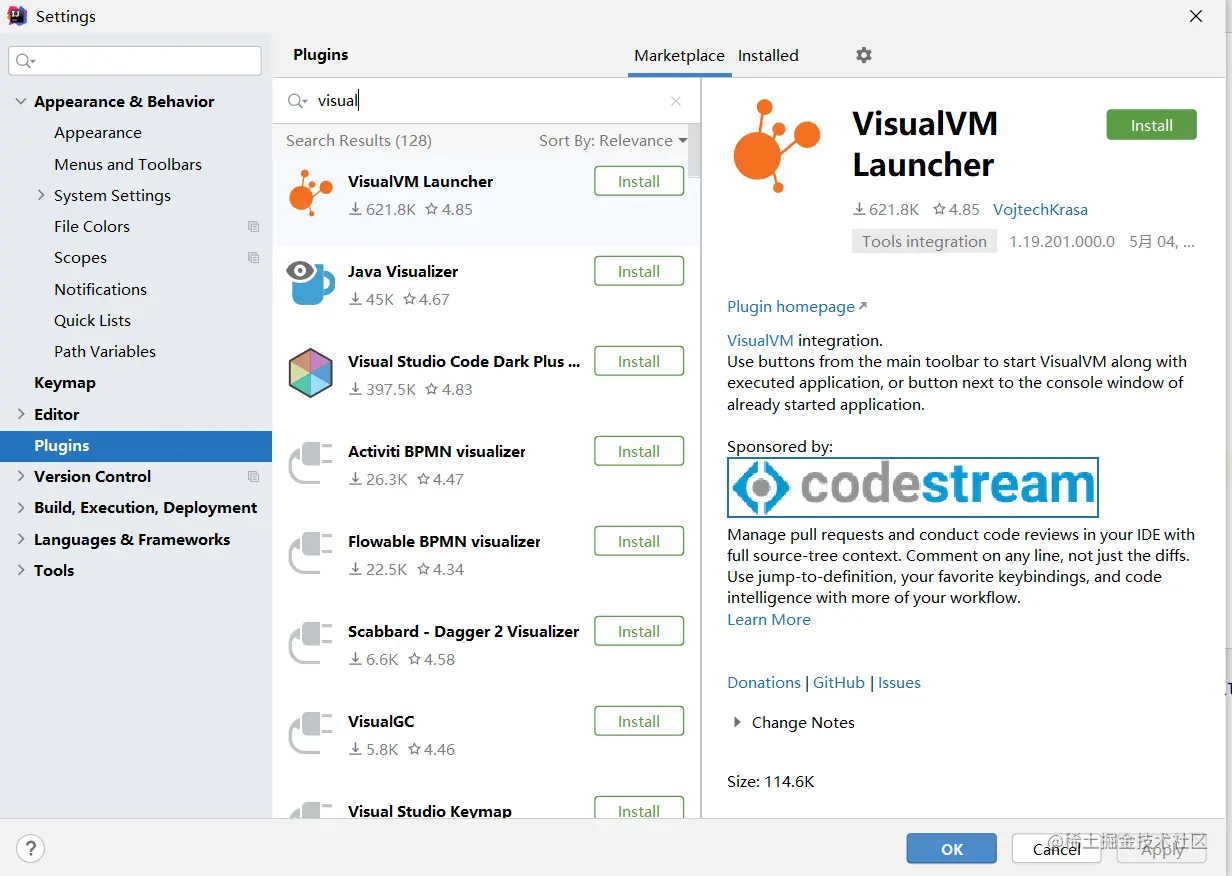Expand the Change Notes section

coord(738,722)
